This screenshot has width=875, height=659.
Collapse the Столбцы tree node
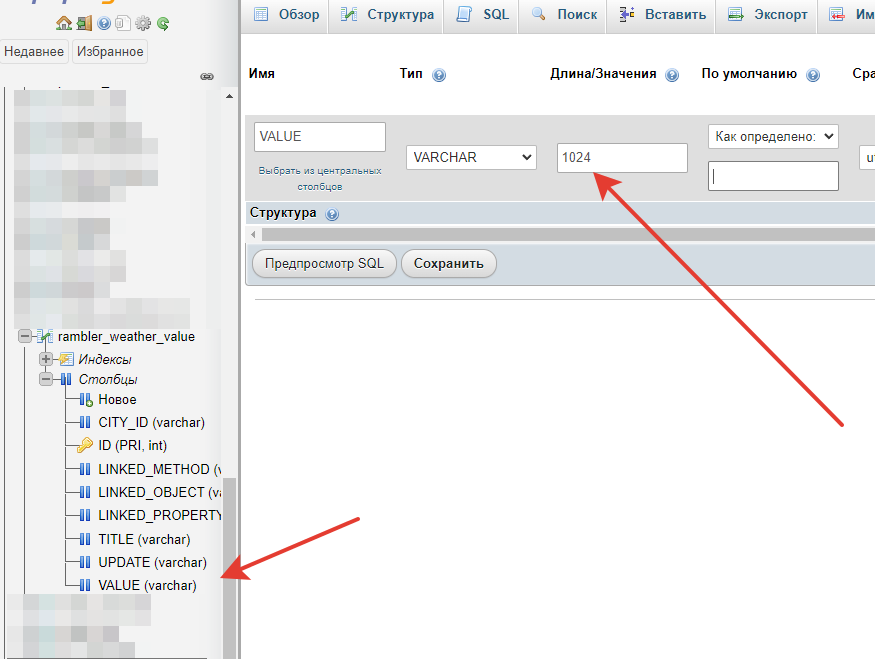click(46, 379)
